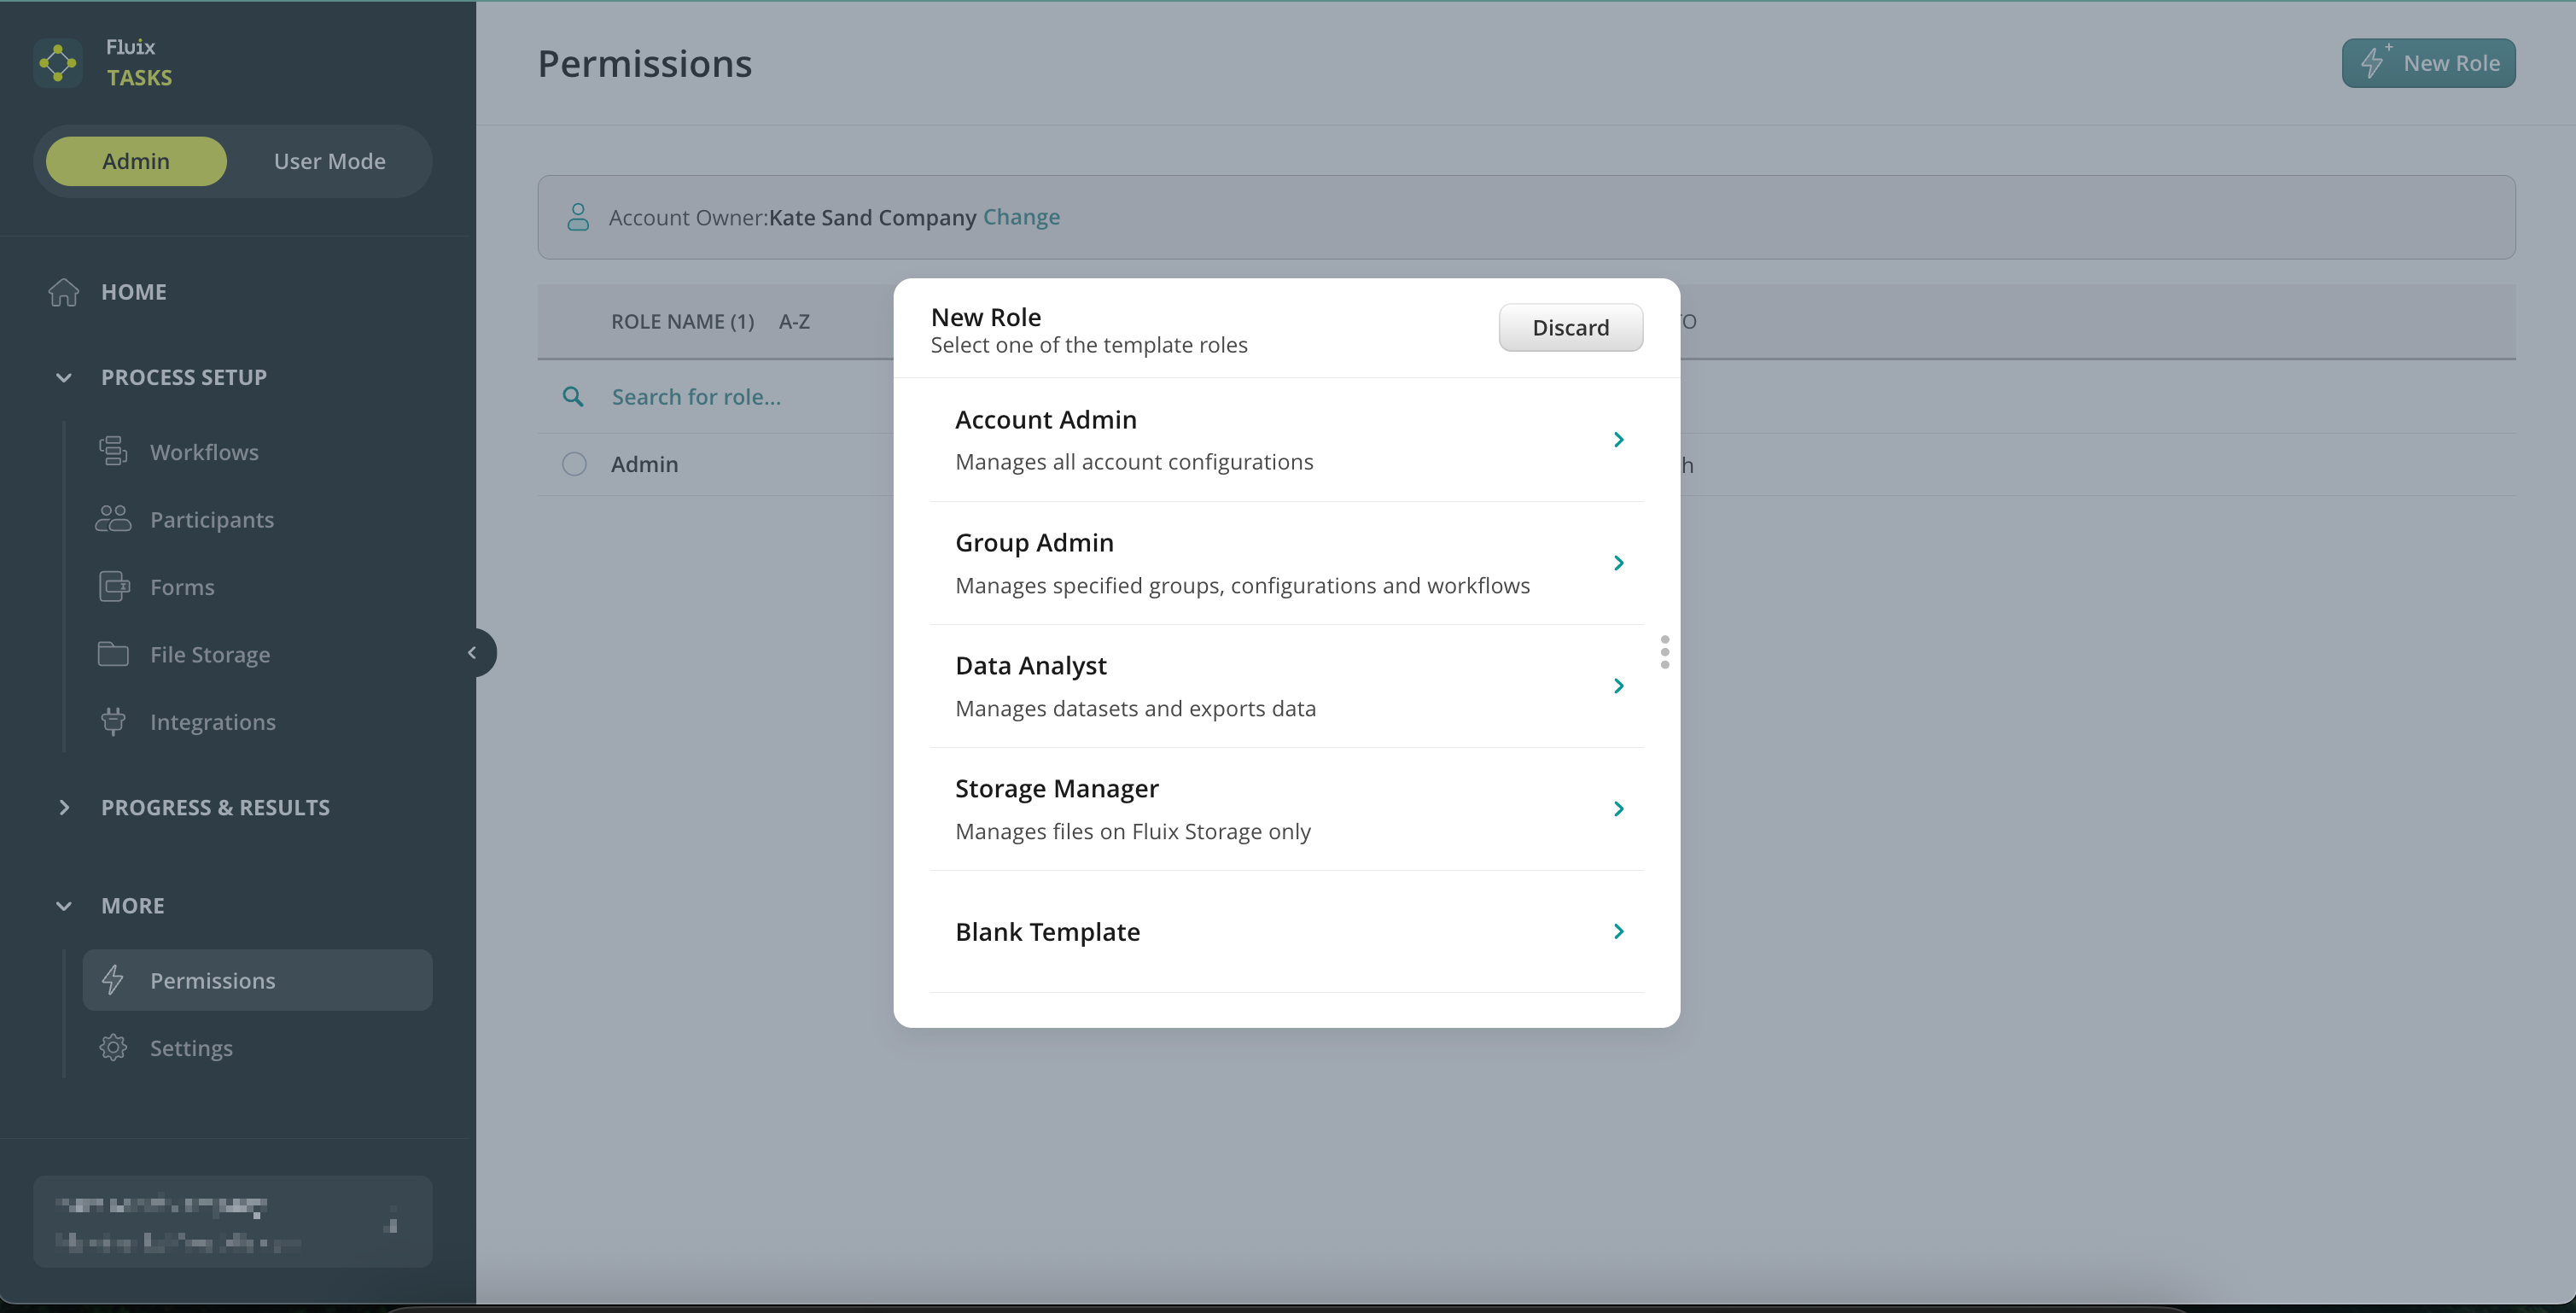The width and height of the screenshot is (2576, 1313).
Task: Choose the Account Admin template role
Action: [x=1286, y=440]
